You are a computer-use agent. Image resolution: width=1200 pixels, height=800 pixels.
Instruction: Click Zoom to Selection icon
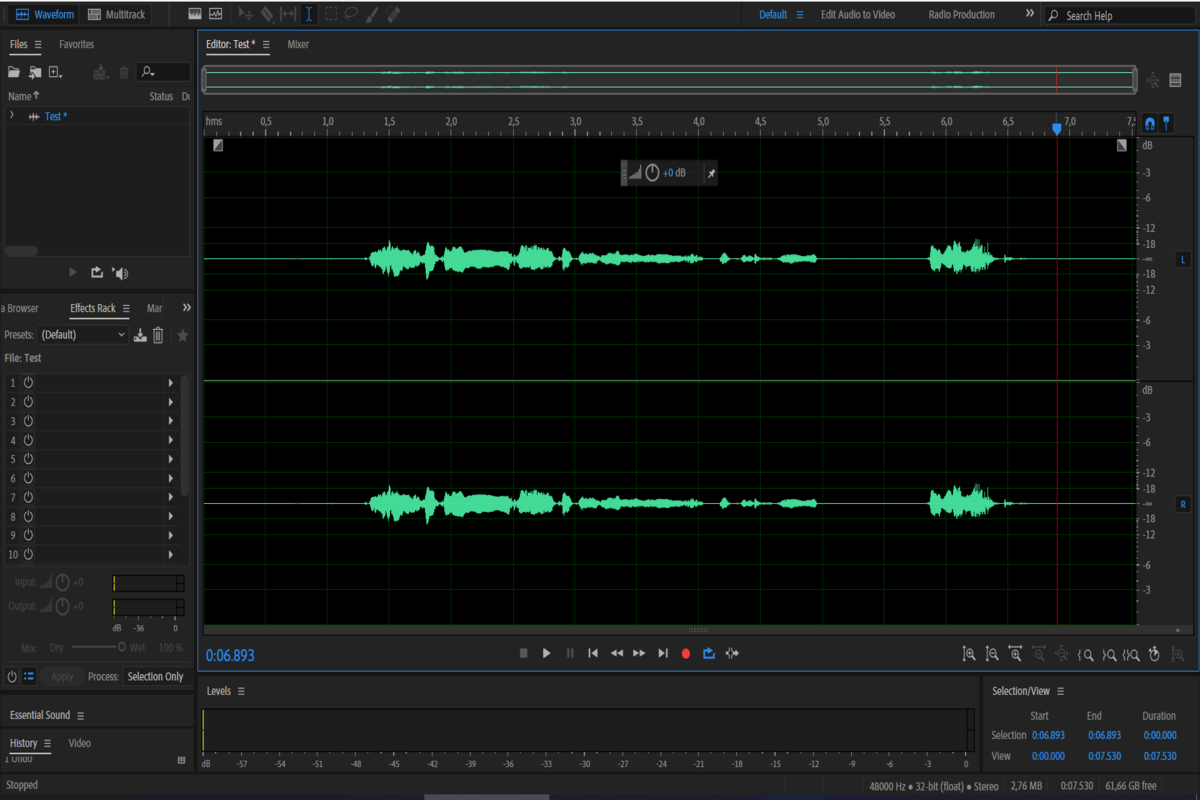[x=1132, y=655]
